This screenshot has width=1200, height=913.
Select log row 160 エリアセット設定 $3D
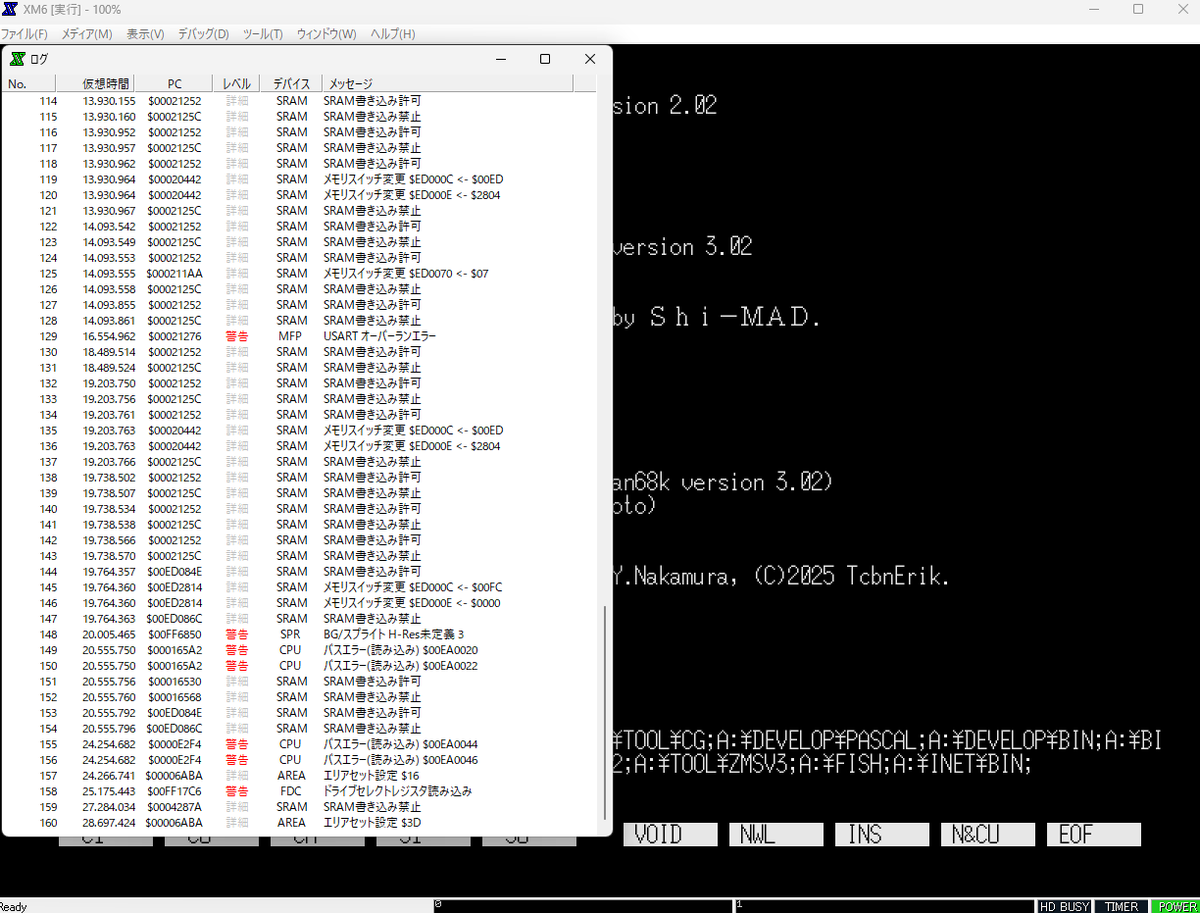300,822
